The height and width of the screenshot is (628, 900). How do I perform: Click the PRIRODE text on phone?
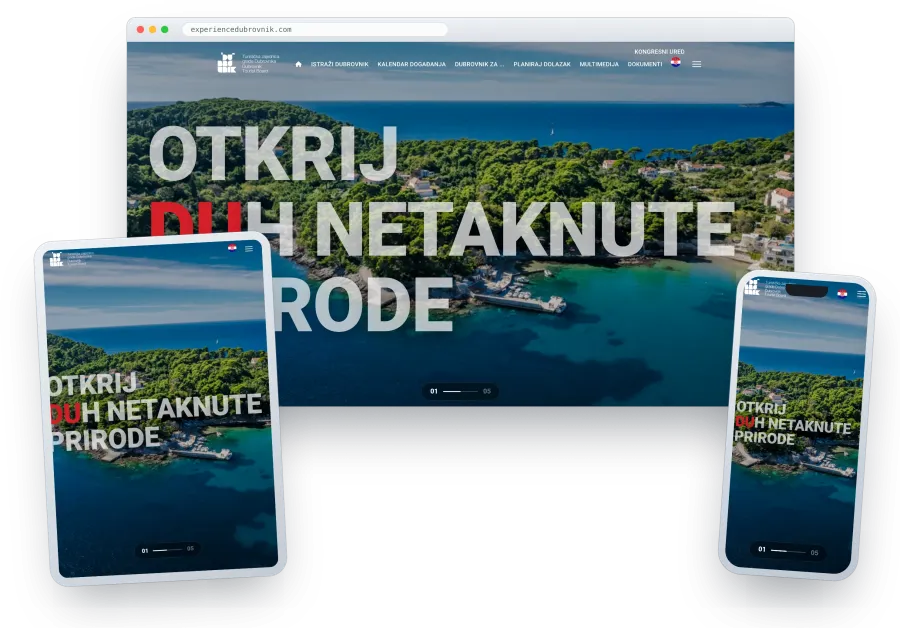765,437
